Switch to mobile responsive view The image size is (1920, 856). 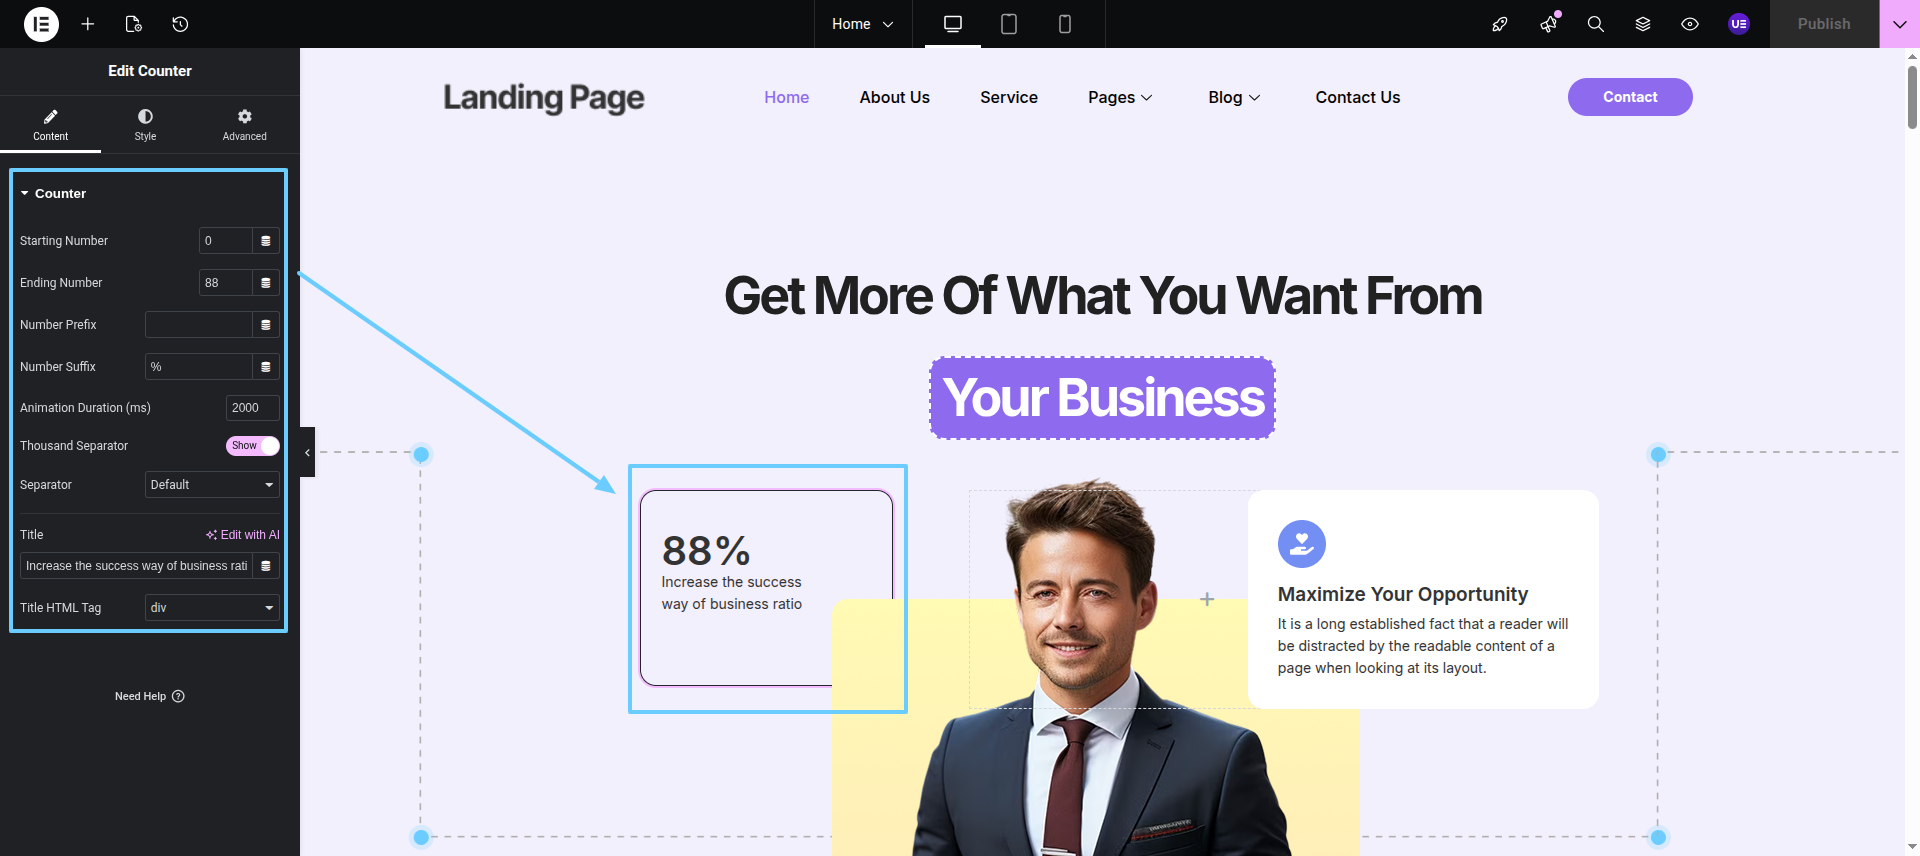coord(1065,24)
